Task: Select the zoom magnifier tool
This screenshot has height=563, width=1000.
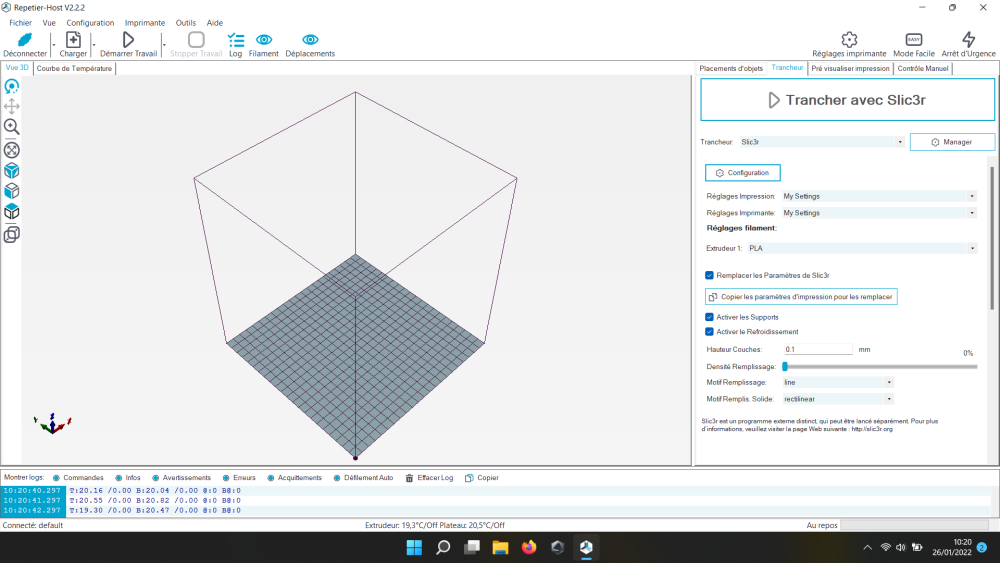Action: 11,127
